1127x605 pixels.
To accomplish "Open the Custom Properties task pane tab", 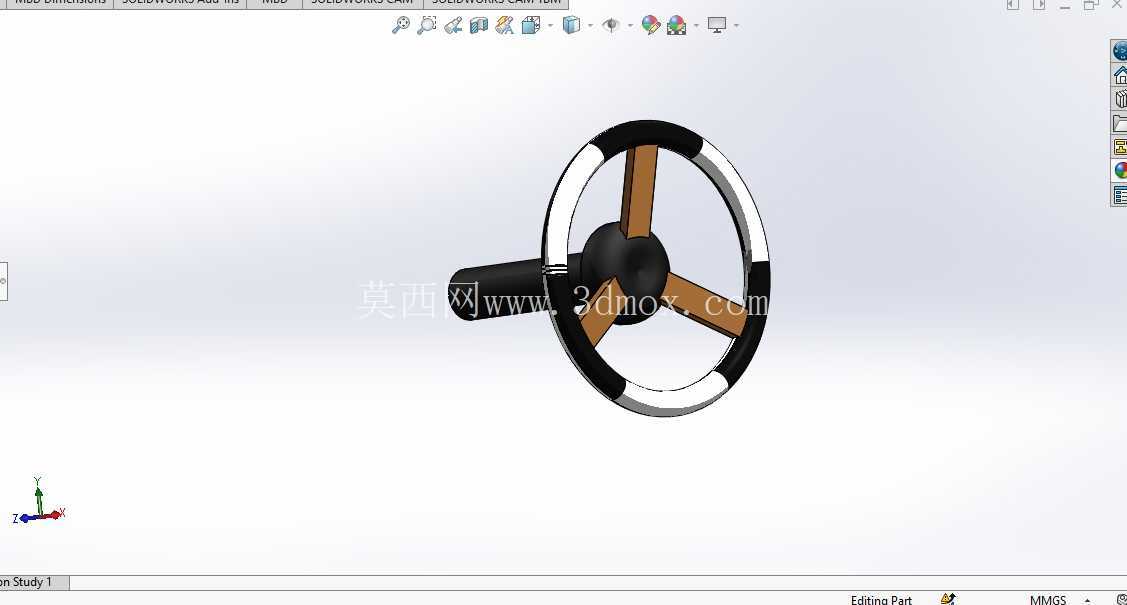I will (1119, 195).
